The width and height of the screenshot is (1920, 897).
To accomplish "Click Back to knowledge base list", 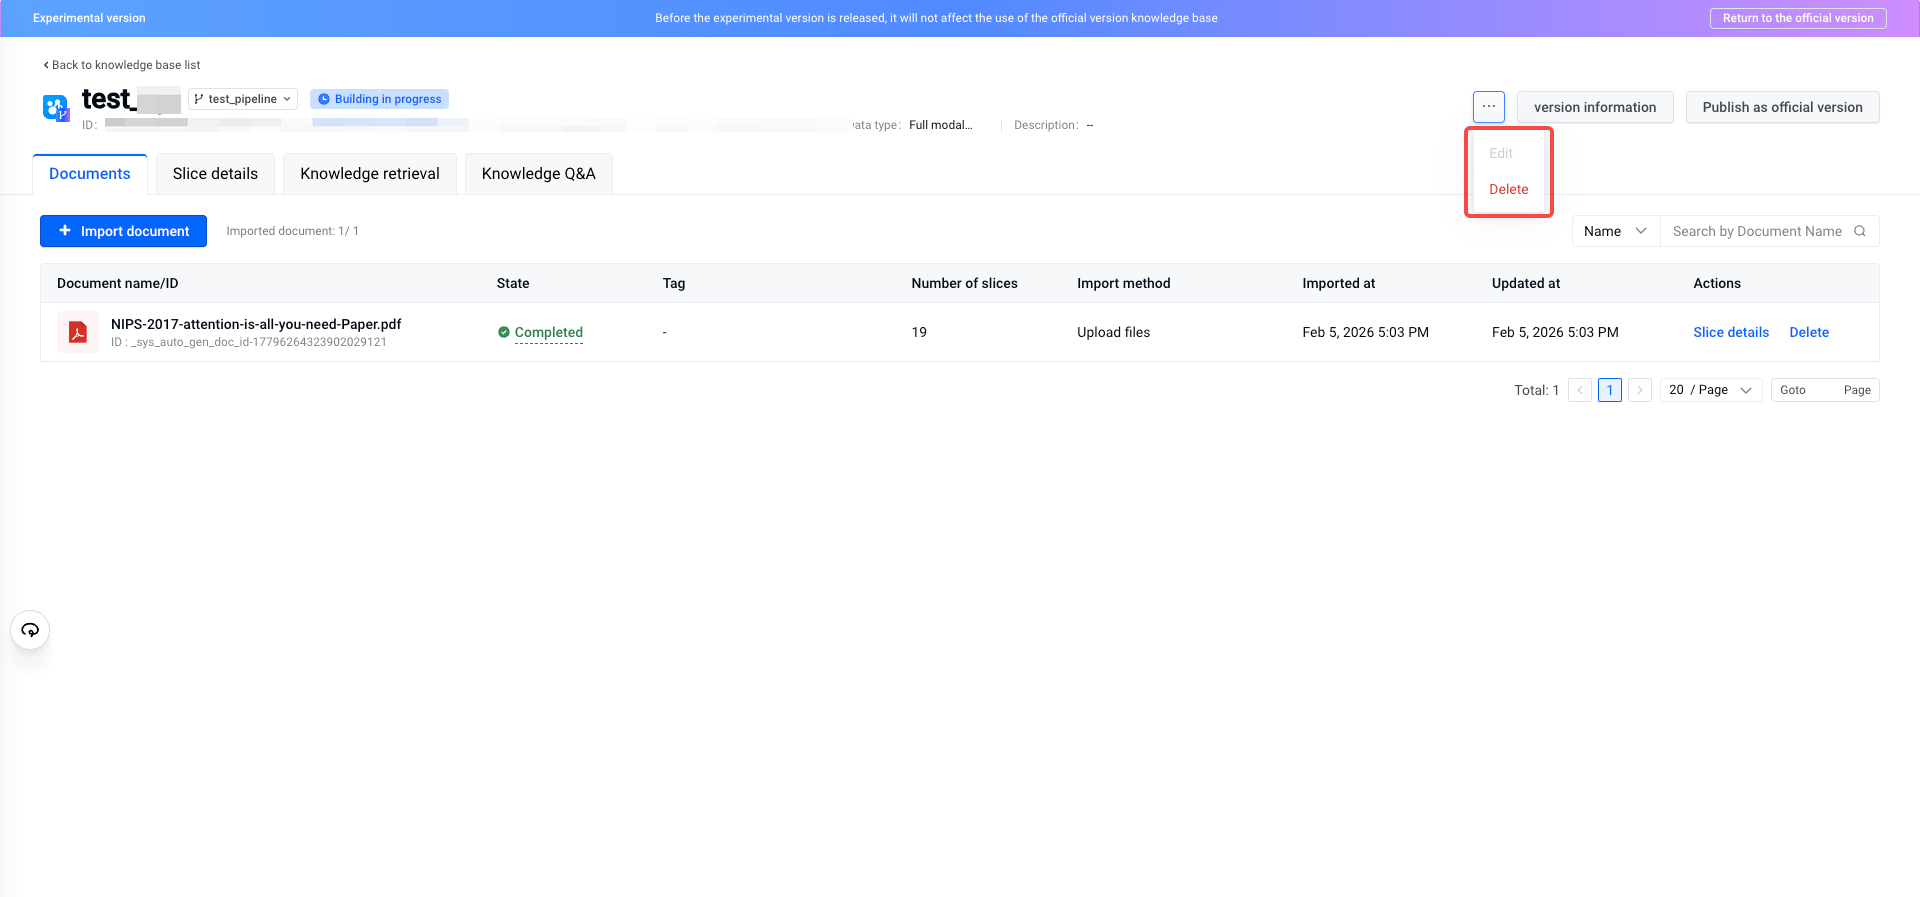I will (122, 65).
